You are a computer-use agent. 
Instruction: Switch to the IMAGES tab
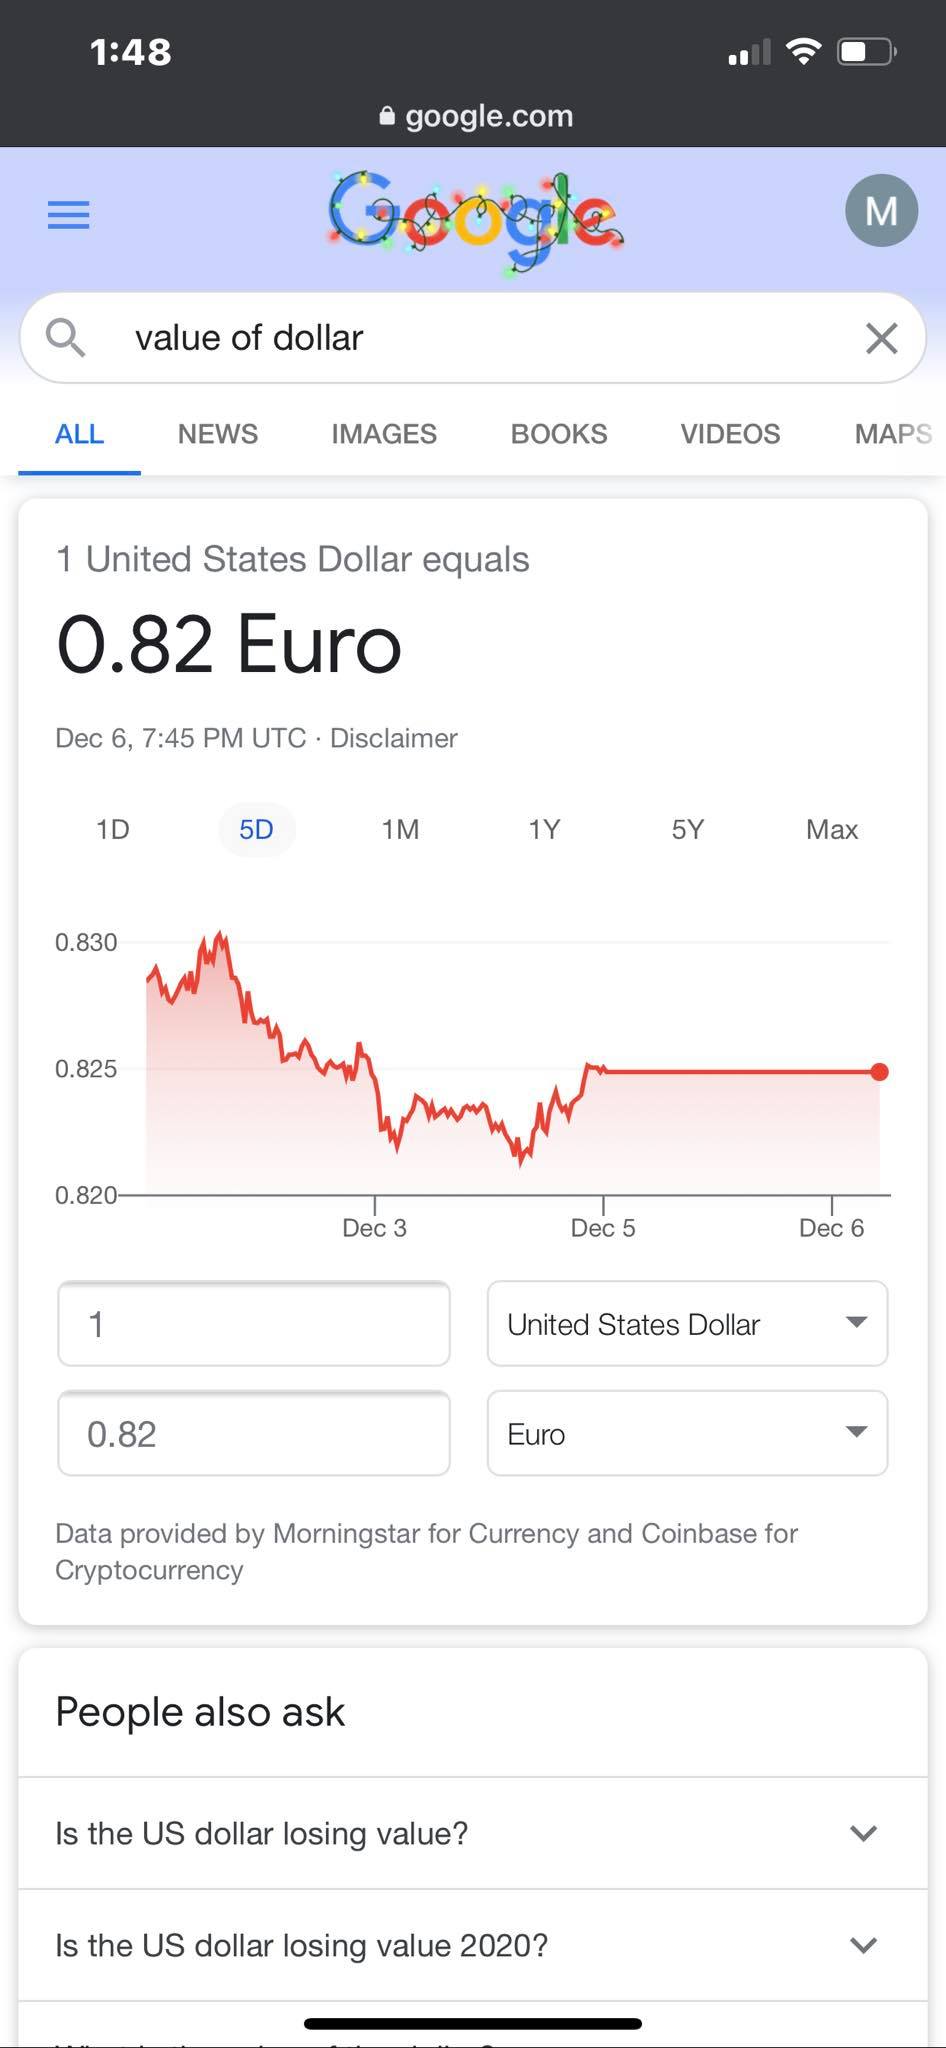pyautogui.click(x=384, y=434)
